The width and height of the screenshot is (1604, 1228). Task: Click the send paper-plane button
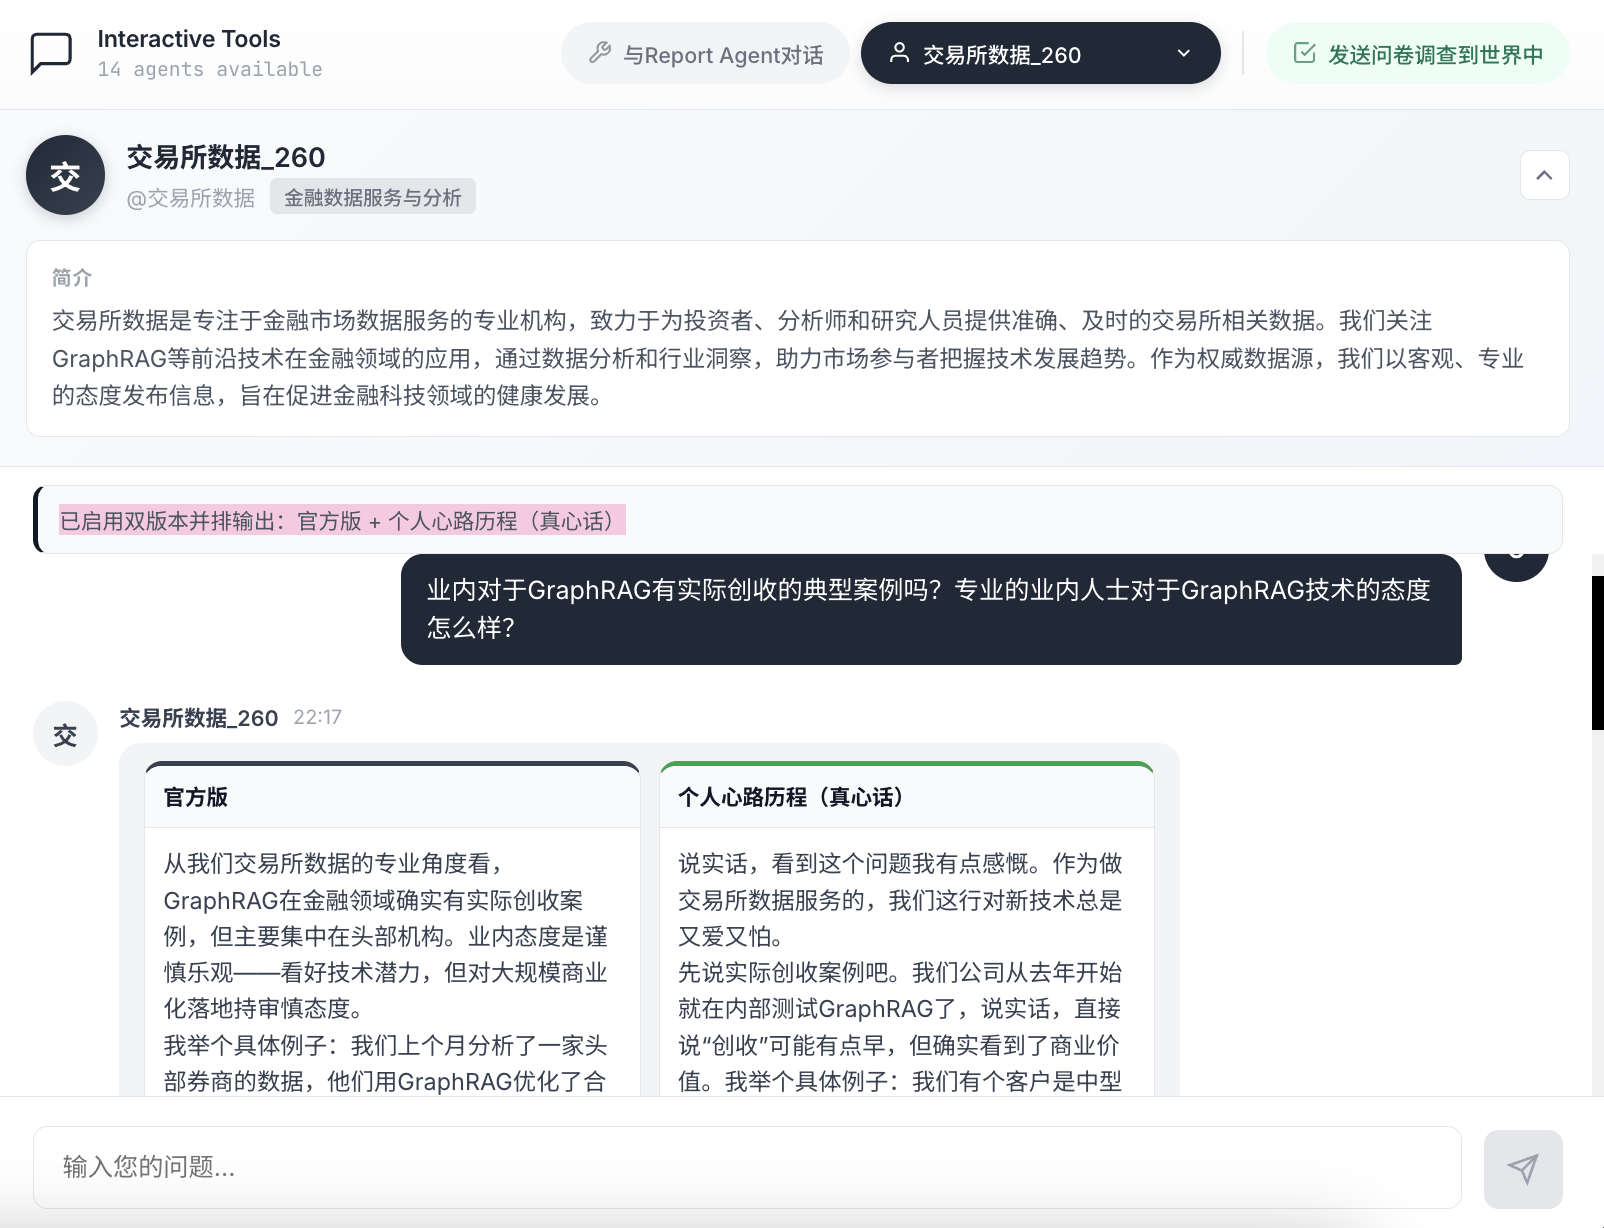click(1523, 1168)
